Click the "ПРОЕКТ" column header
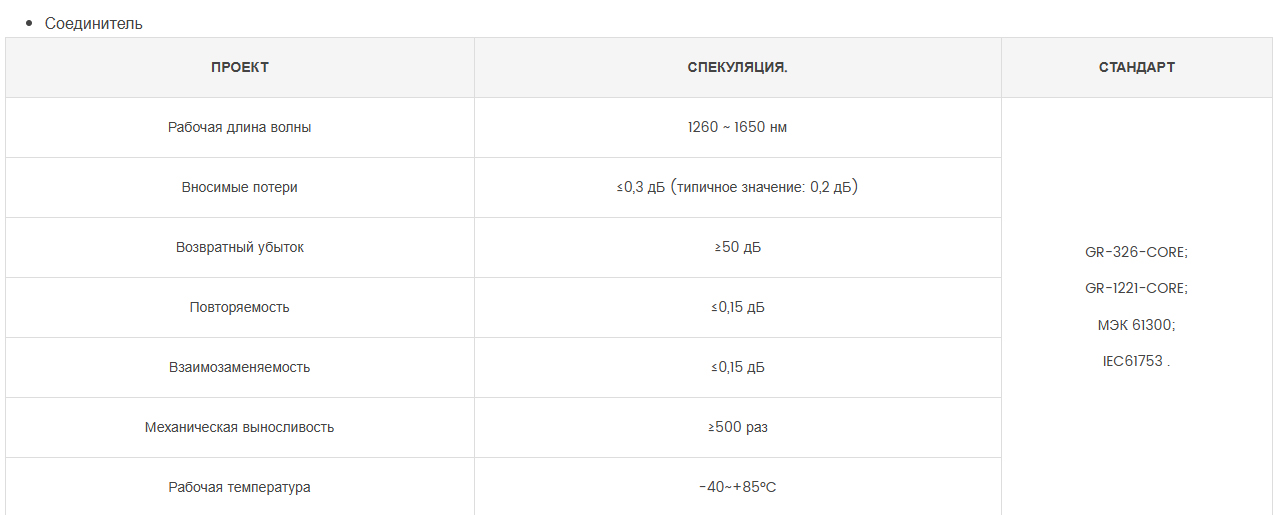The image size is (1277, 515). tap(240, 68)
